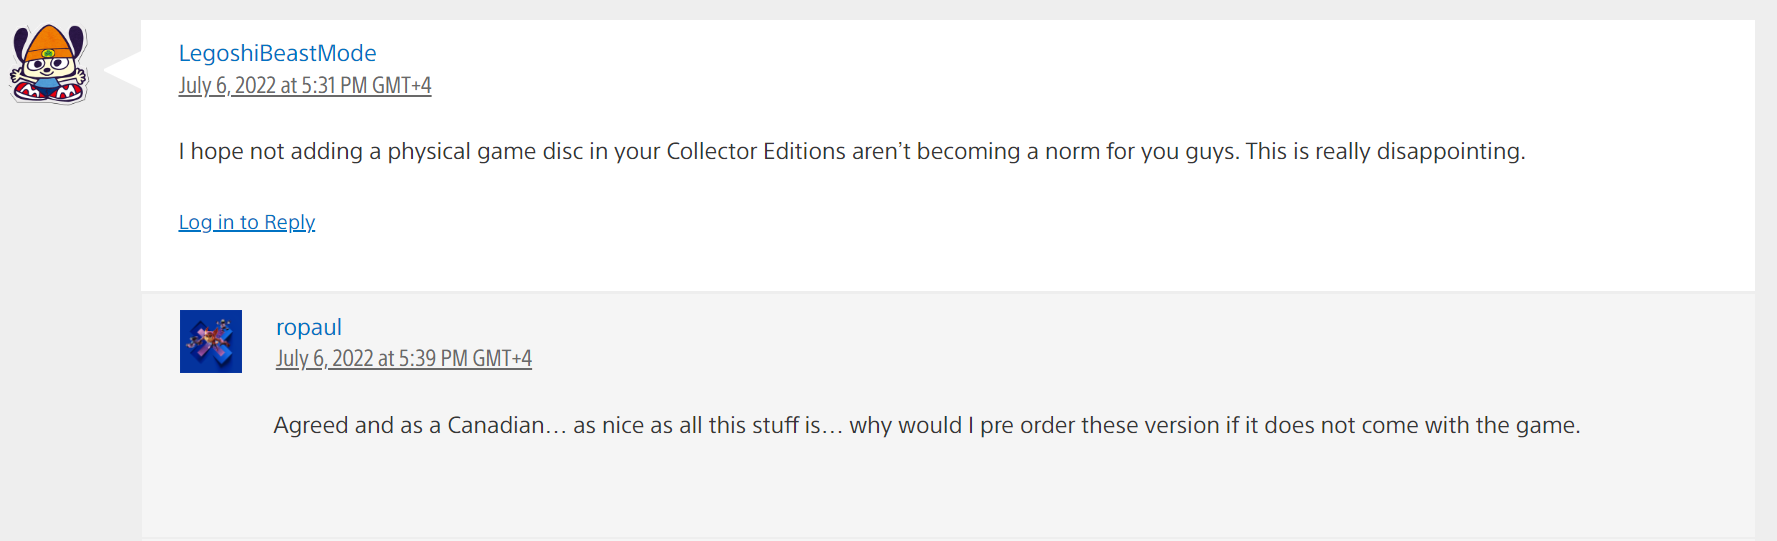Open LegoshiBeastMode's profile via username
The width and height of the screenshot is (1777, 541).
277,53
